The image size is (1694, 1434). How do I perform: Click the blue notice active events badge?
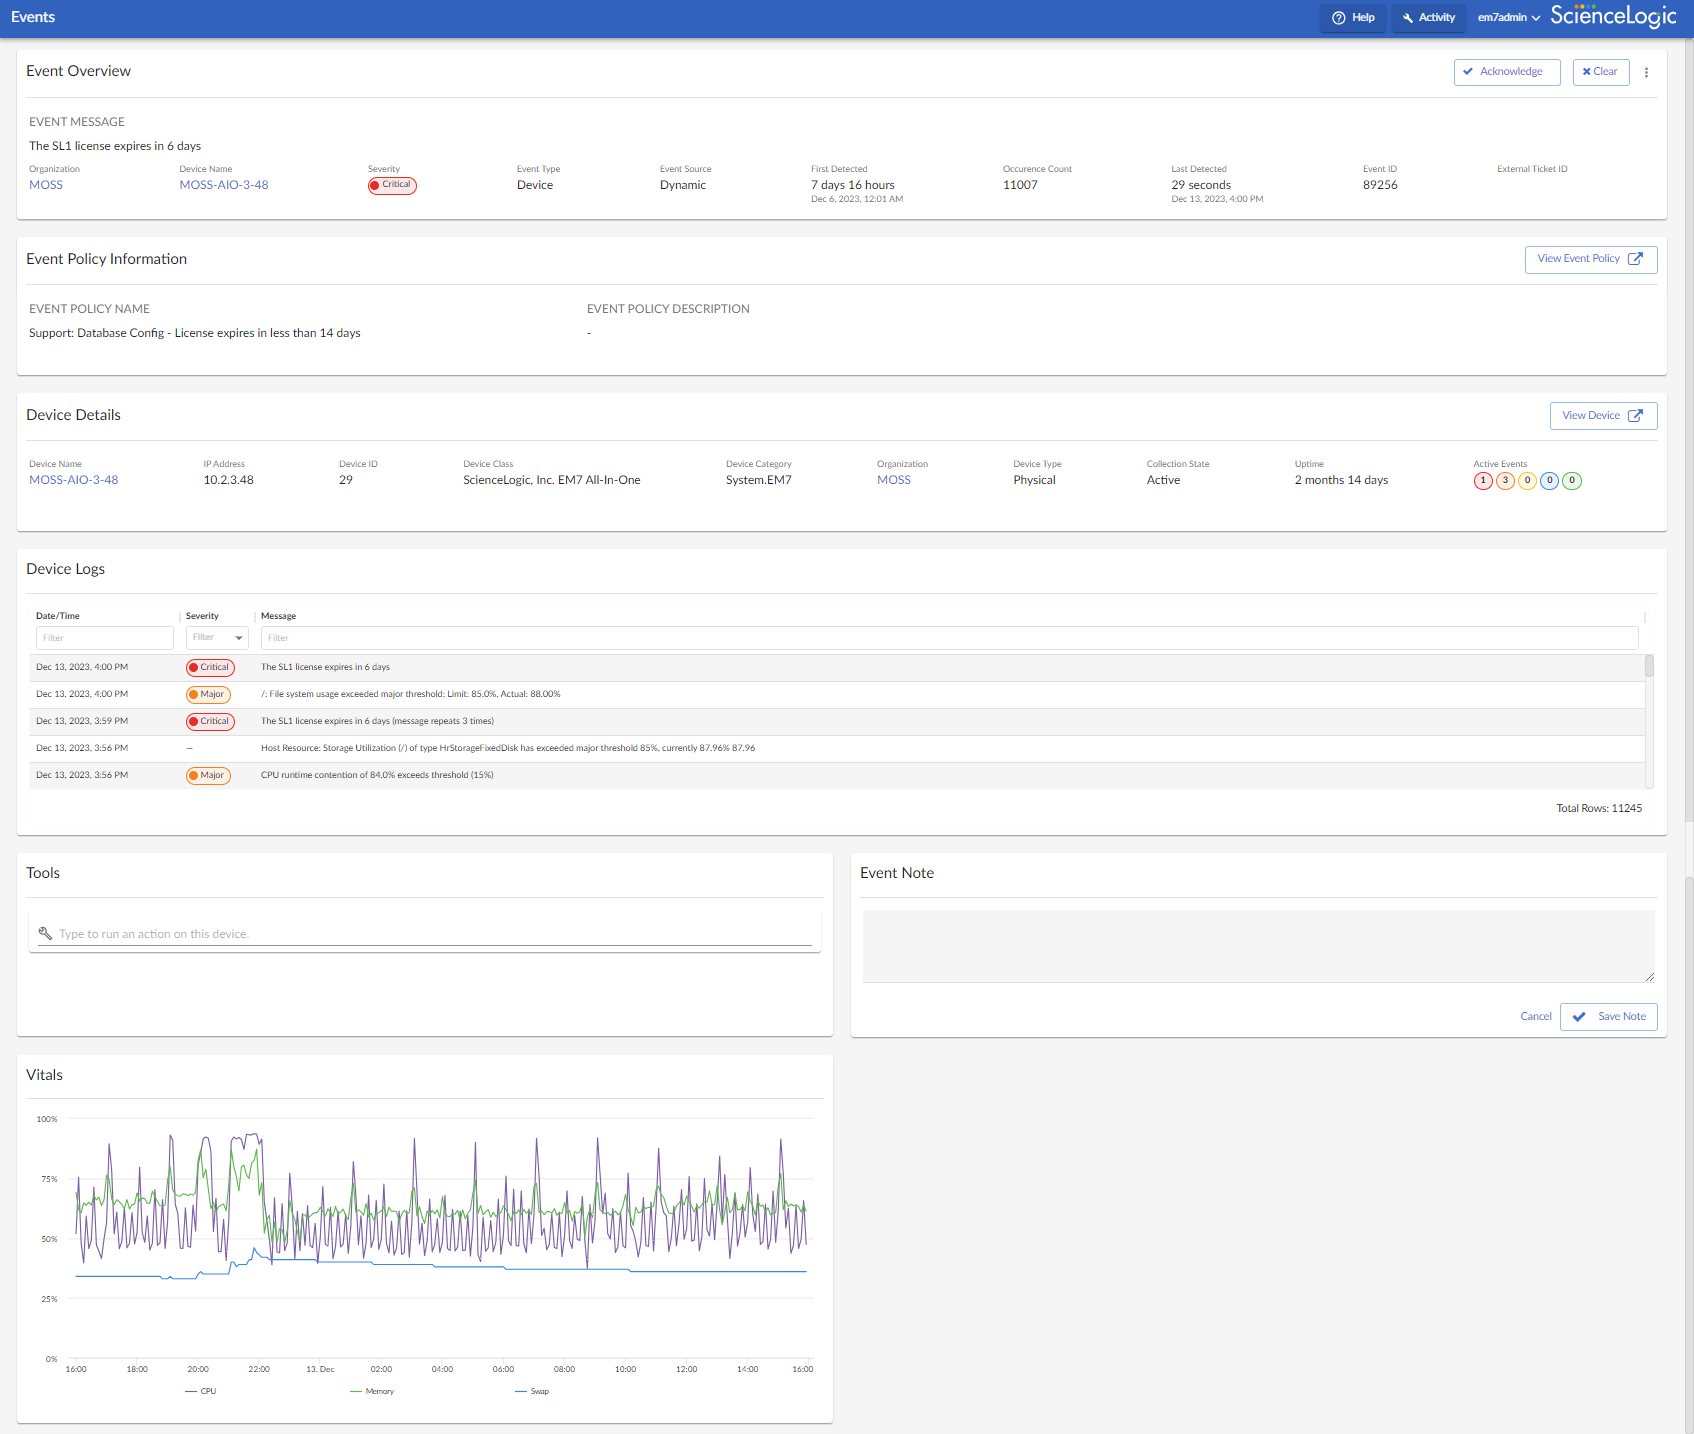coord(1550,481)
